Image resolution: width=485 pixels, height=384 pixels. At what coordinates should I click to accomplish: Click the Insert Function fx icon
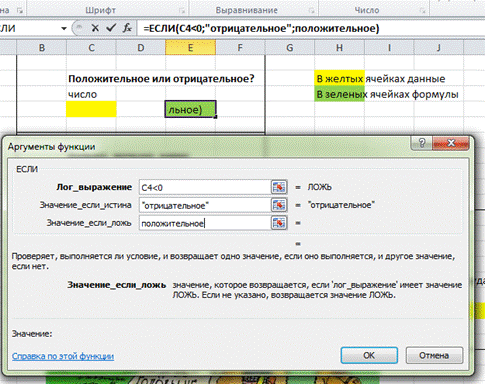point(127,28)
